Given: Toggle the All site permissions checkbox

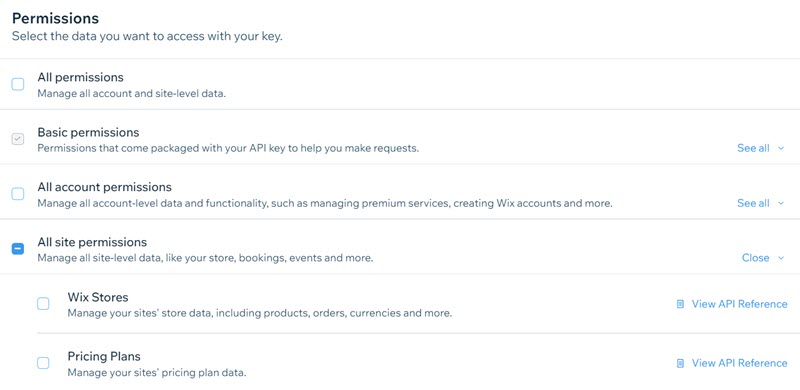Looking at the screenshot, I should click(18, 249).
